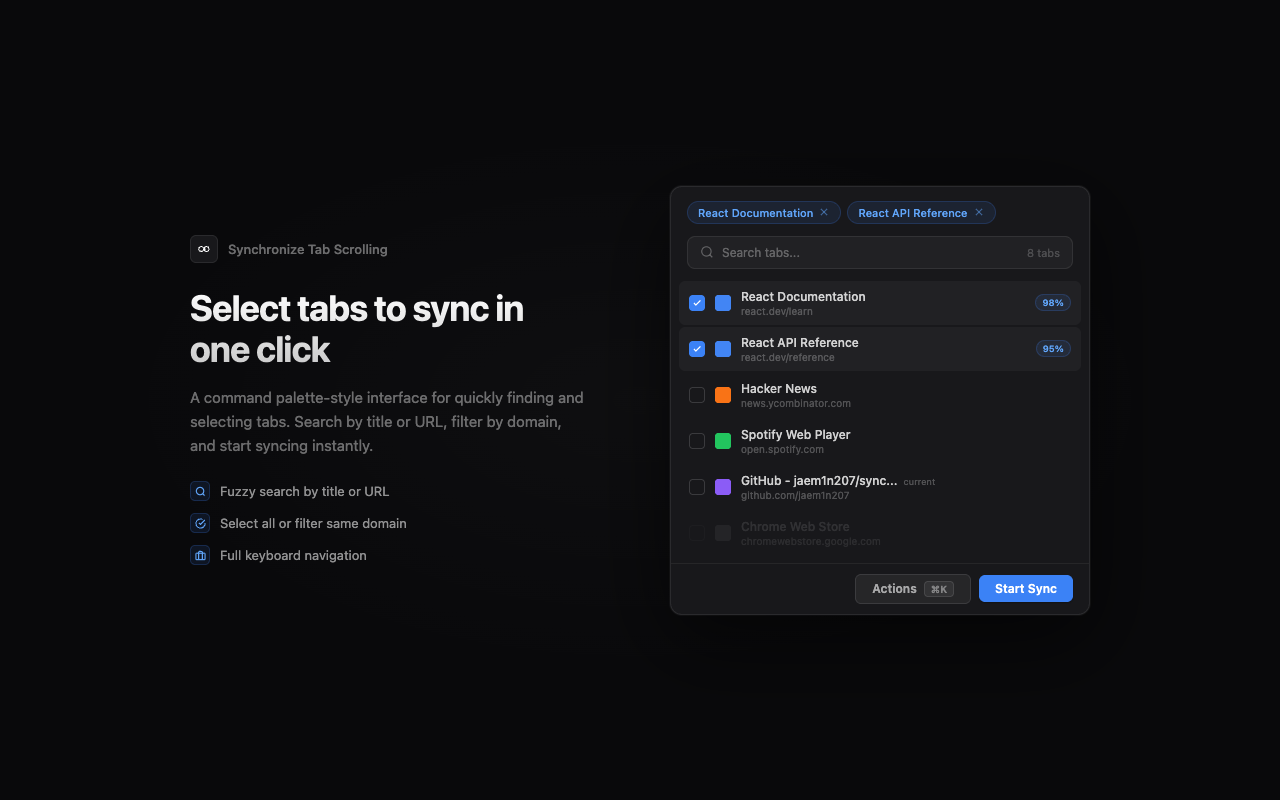This screenshot has height=800, width=1280.
Task: Click the green Spotify Web Player favicon
Action: click(723, 441)
